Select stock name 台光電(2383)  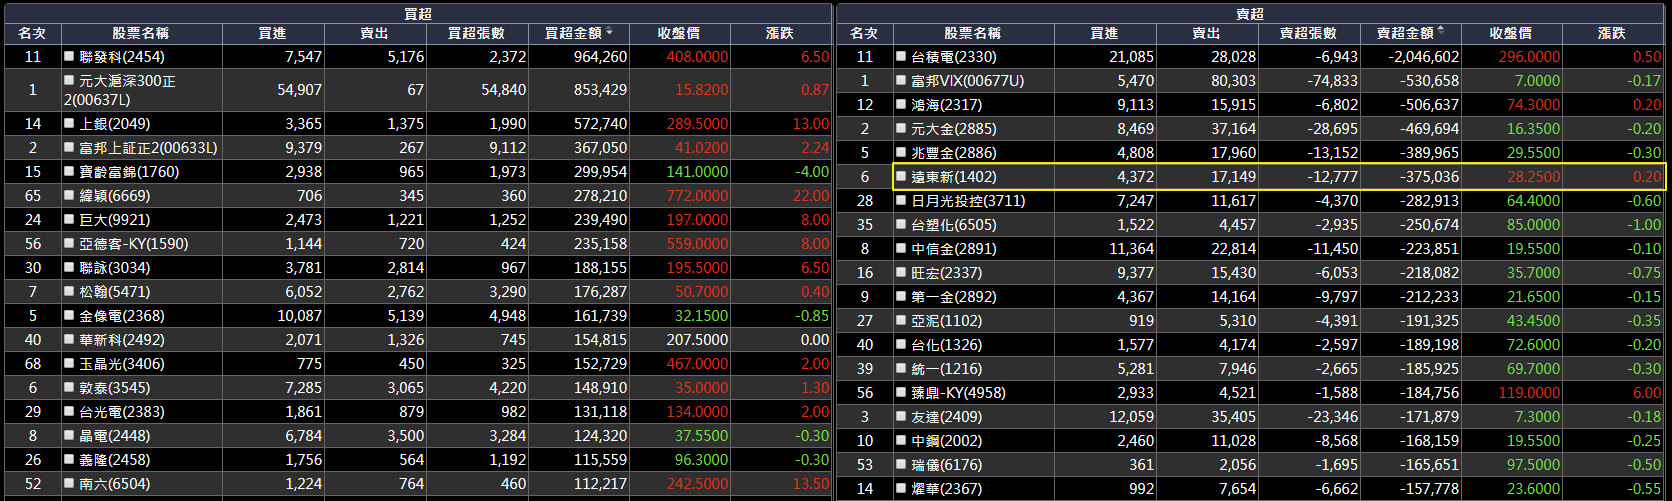click(122, 412)
